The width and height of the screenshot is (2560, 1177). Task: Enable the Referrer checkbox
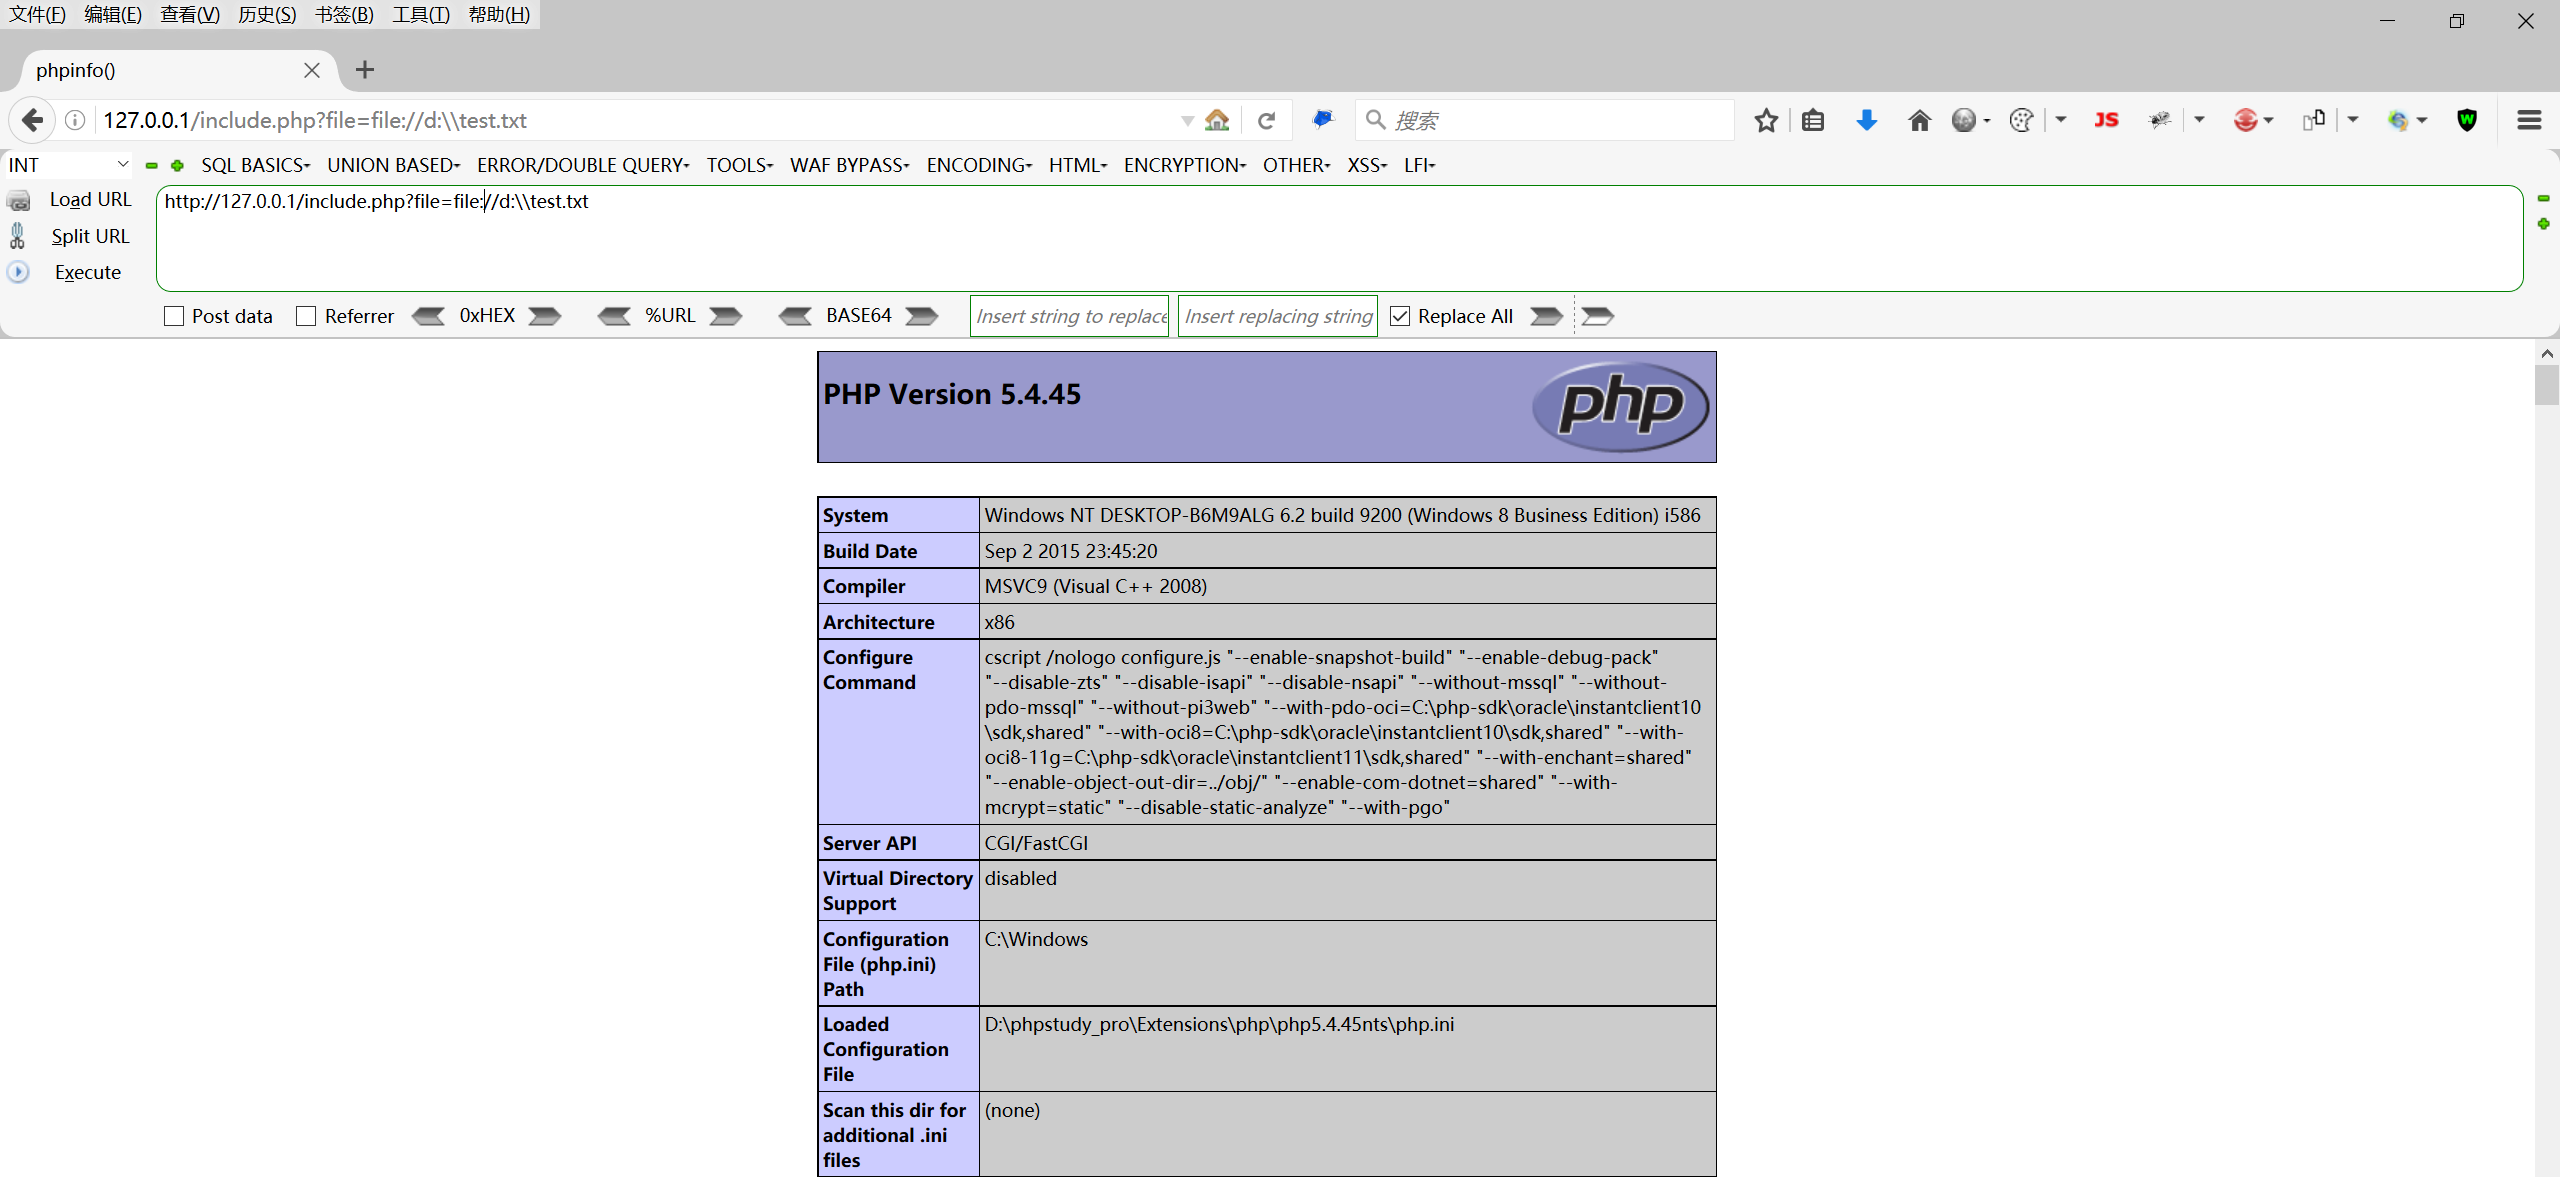point(307,316)
